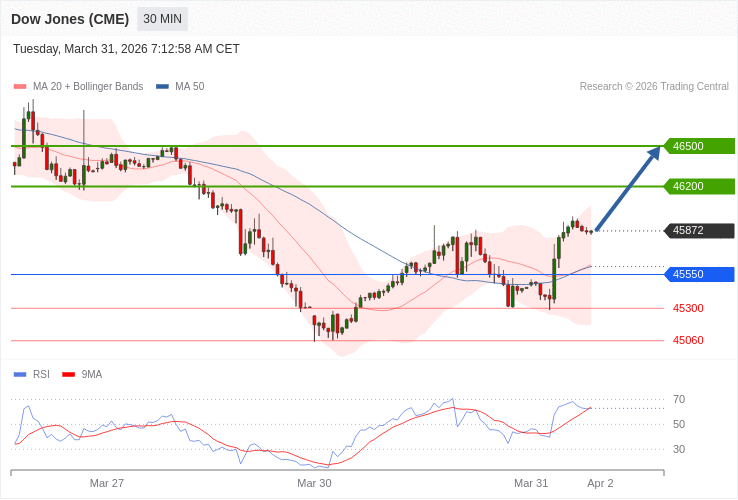The height and width of the screenshot is (500, 738).
Task: Select the Mar 27 date marker
Action: pyautogui.click(x=107, y=483)
